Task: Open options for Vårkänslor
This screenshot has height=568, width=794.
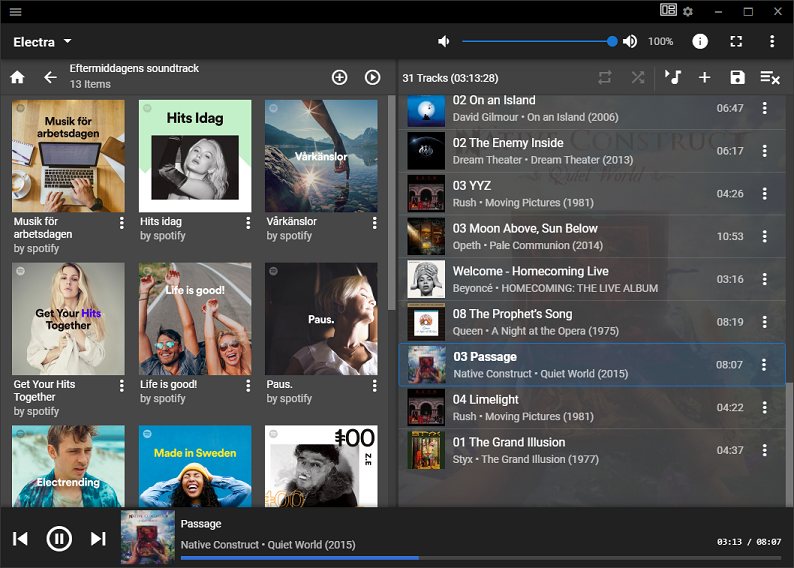Action: coord(374,223)
